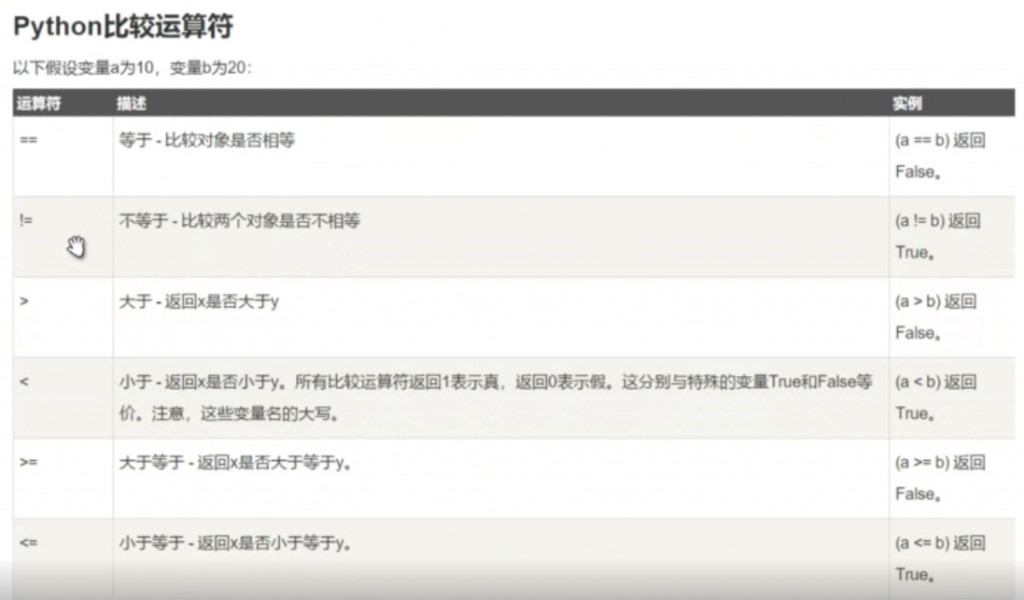Click example '(a != b) 返回'

click(937, 221)
